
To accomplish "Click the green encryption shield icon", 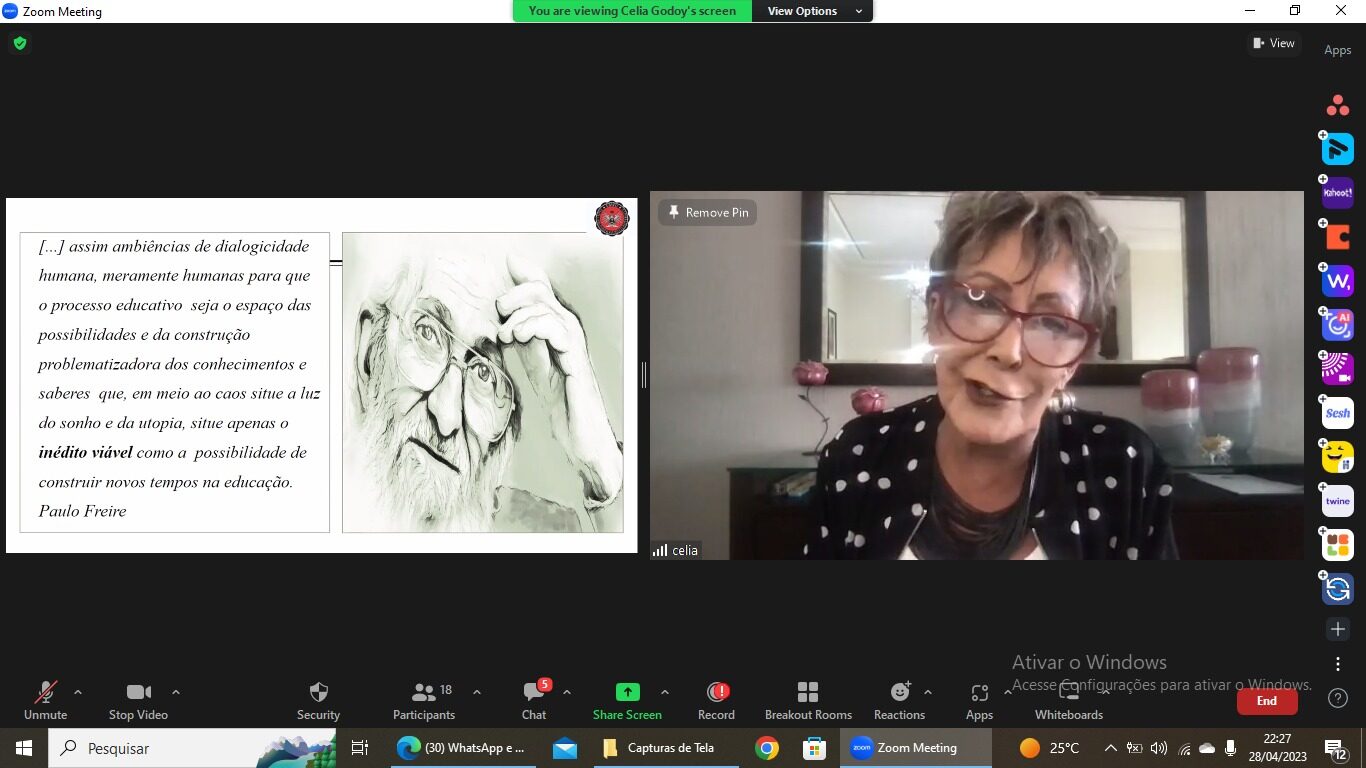I will point(19,44).
